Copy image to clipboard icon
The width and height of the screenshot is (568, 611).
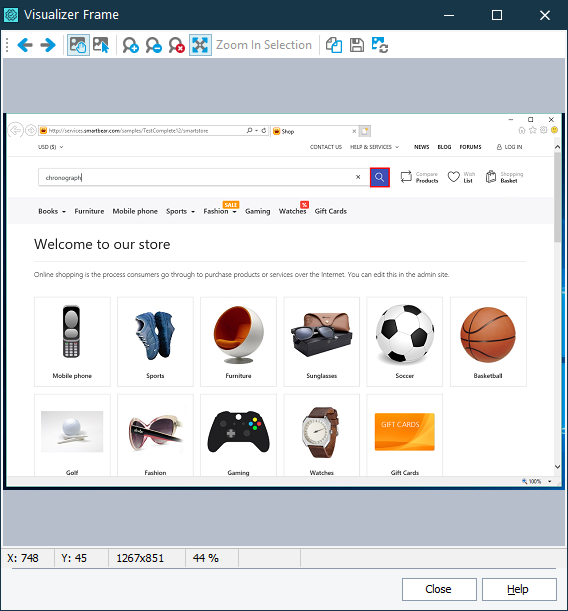[334, 45]
